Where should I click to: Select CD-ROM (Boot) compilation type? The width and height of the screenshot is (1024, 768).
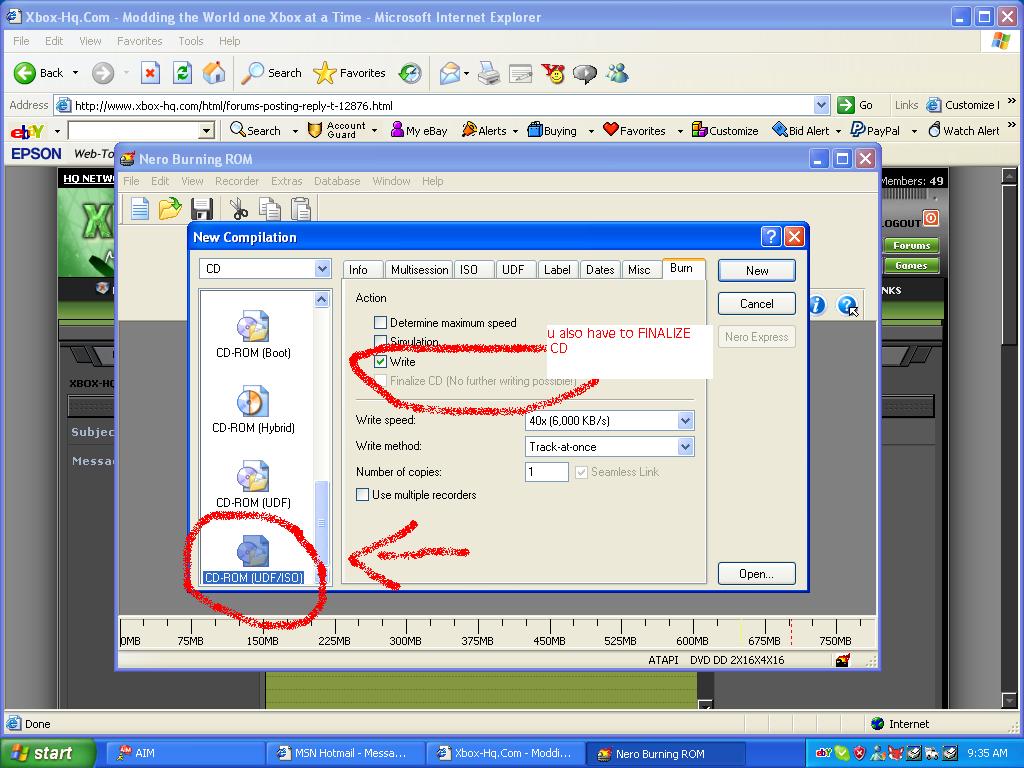pos(253,336)
